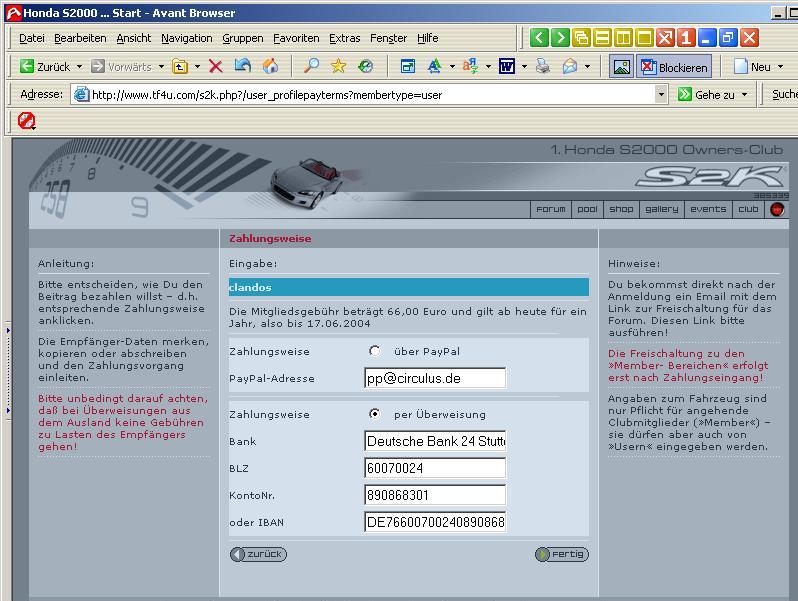
Task: Toggle the image display toolbar button
Action: pyautogui.click(x=621, y=67)
